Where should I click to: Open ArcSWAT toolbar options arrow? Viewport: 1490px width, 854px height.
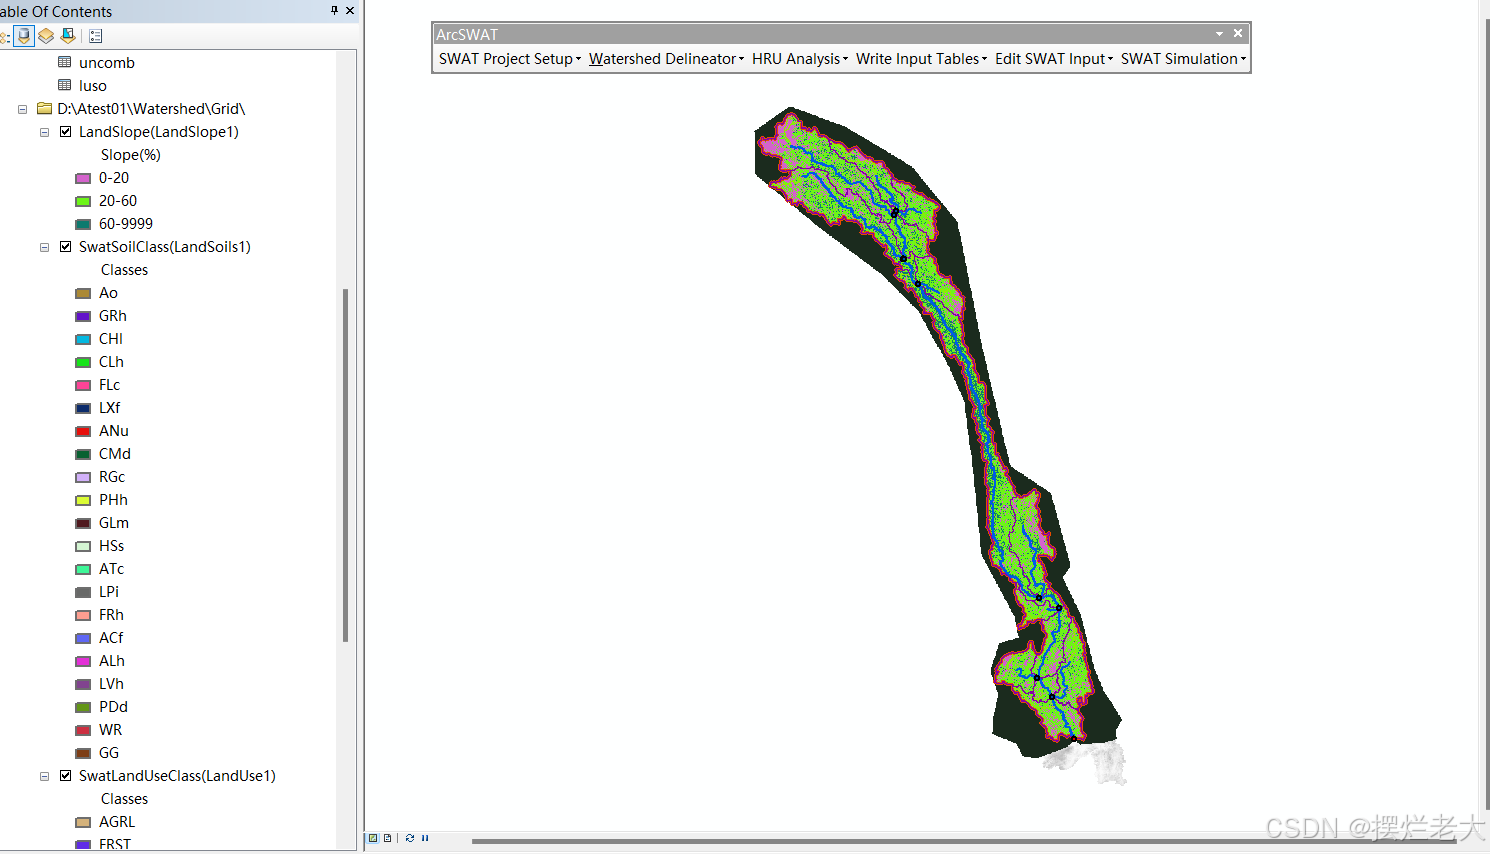click(x=1219, y=34)
